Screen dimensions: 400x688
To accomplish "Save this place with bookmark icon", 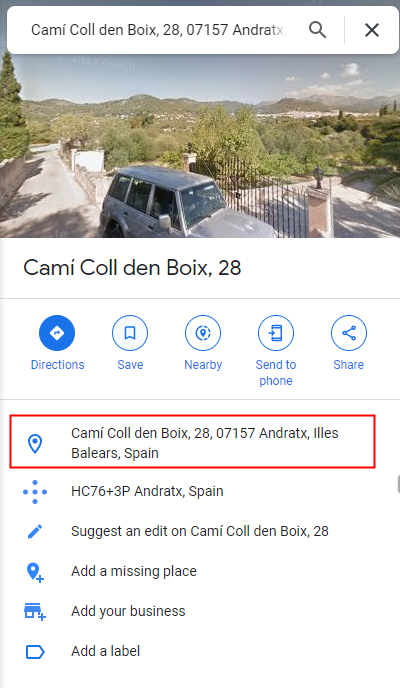I will (x=130, y=333).
